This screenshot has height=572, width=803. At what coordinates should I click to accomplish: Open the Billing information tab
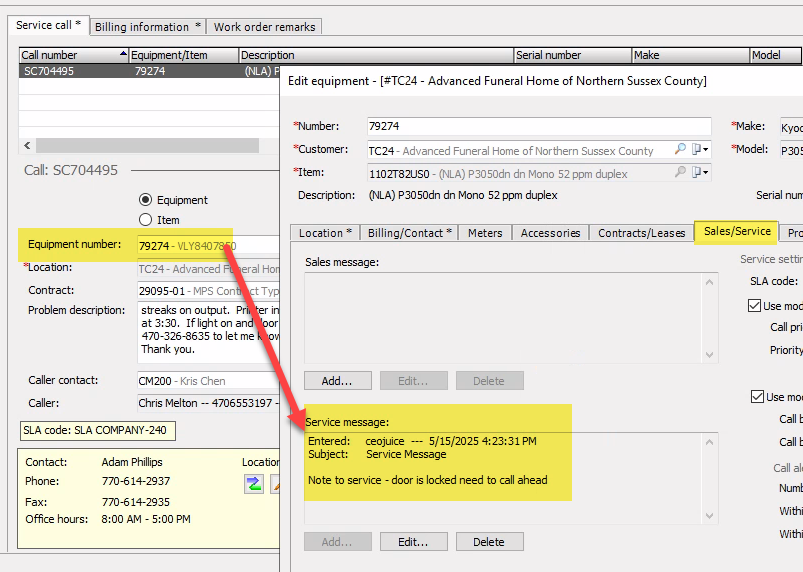(x=147, y=27)
